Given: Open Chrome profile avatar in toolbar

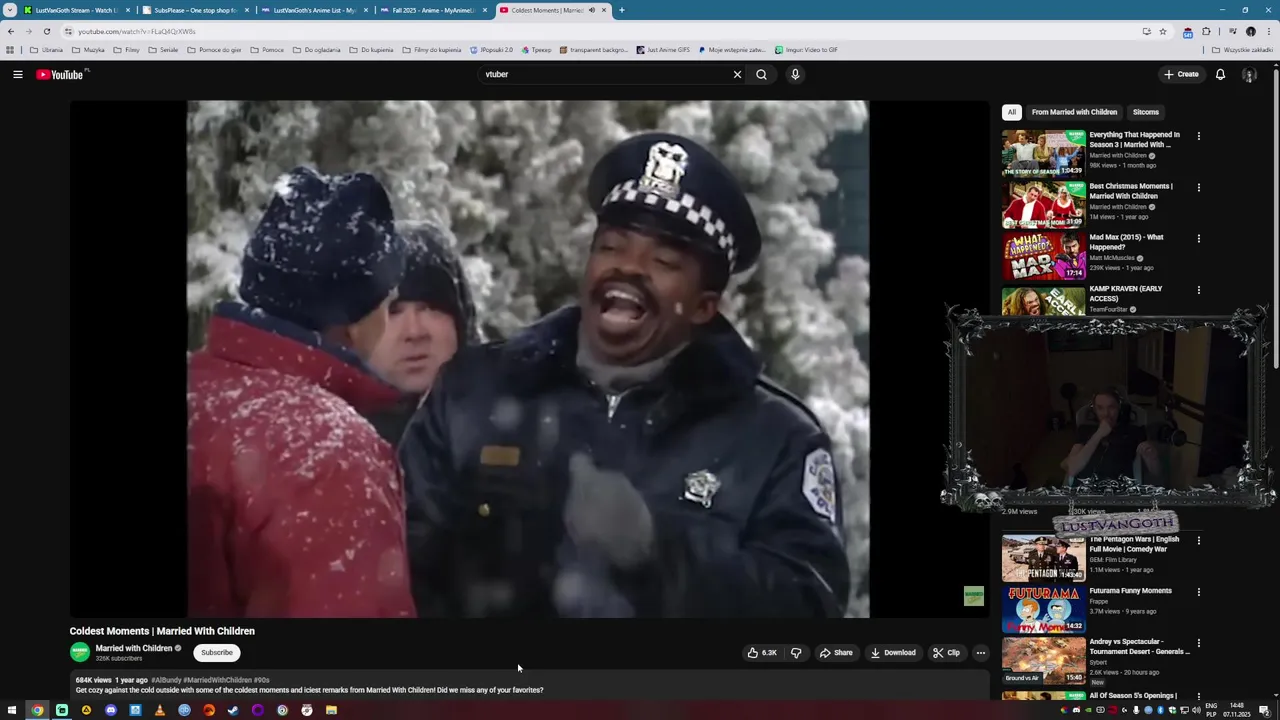Looking at the screenshot, I should pyautogui.click(x=1250, y=31).
